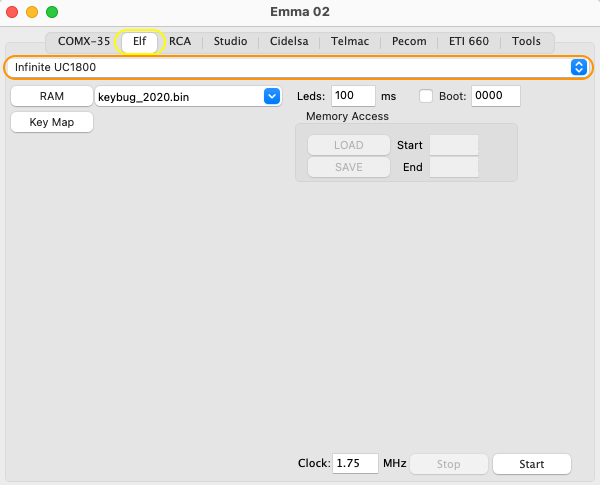The image size is (600, 485).
Task: Select the Elf tab
Action: click(x=140, y=41)
